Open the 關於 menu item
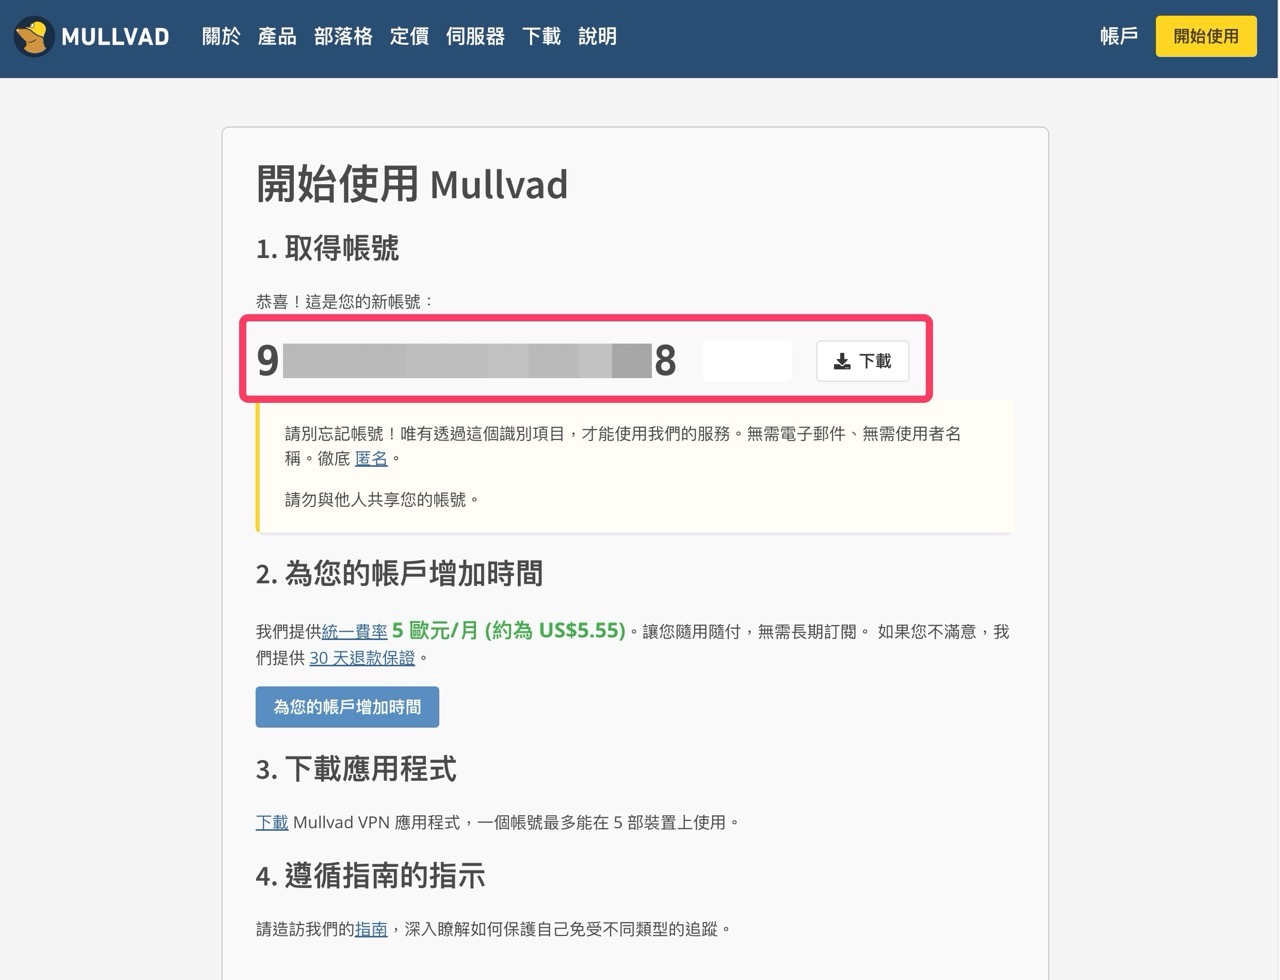 221,37
